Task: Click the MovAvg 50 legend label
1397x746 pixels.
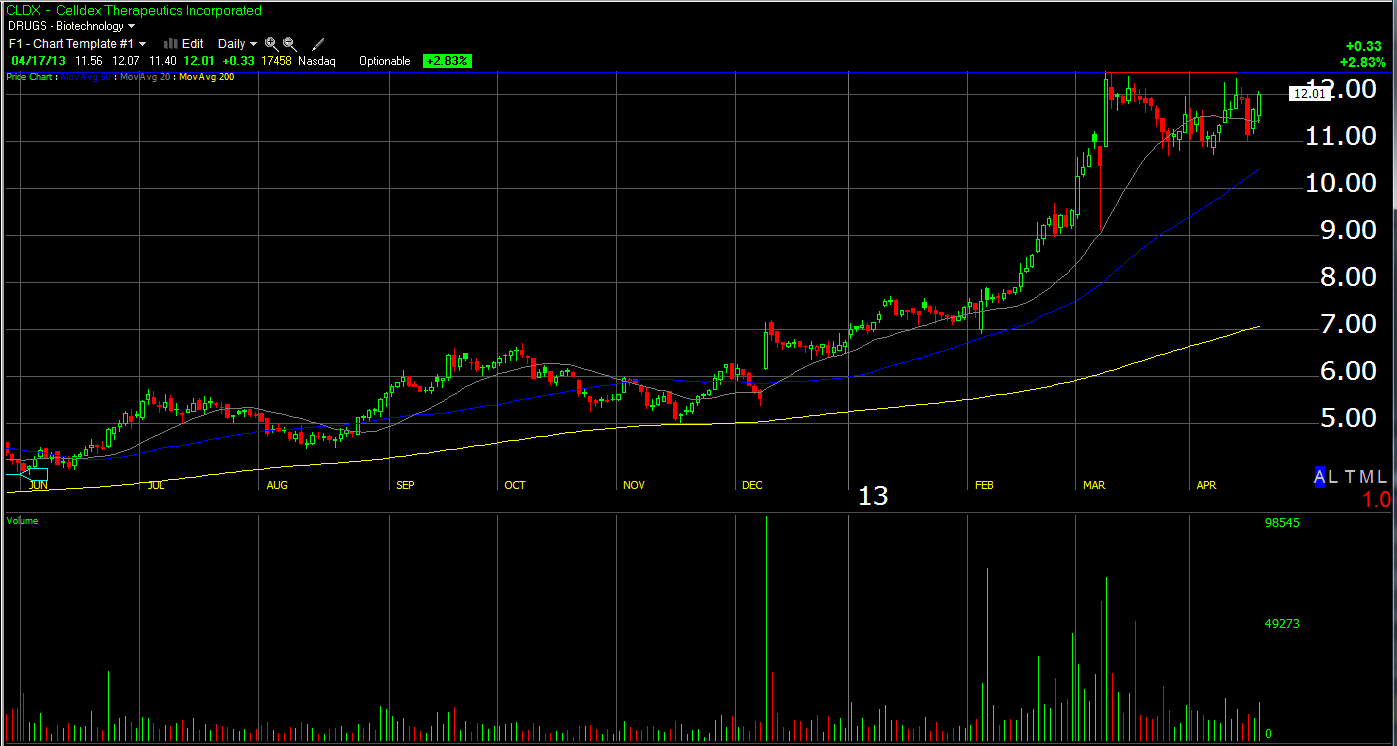Action: [84, 77]
